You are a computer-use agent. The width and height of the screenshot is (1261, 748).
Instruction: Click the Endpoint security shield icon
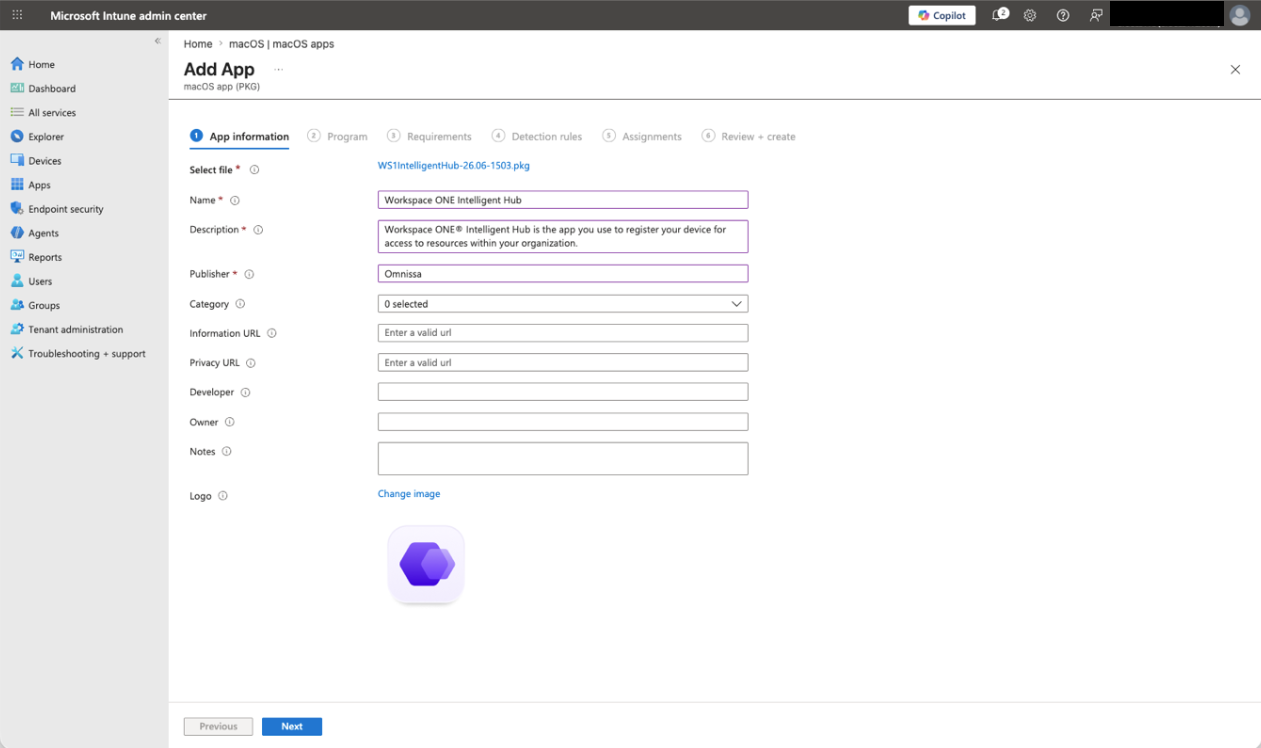[x=17, y=209]
